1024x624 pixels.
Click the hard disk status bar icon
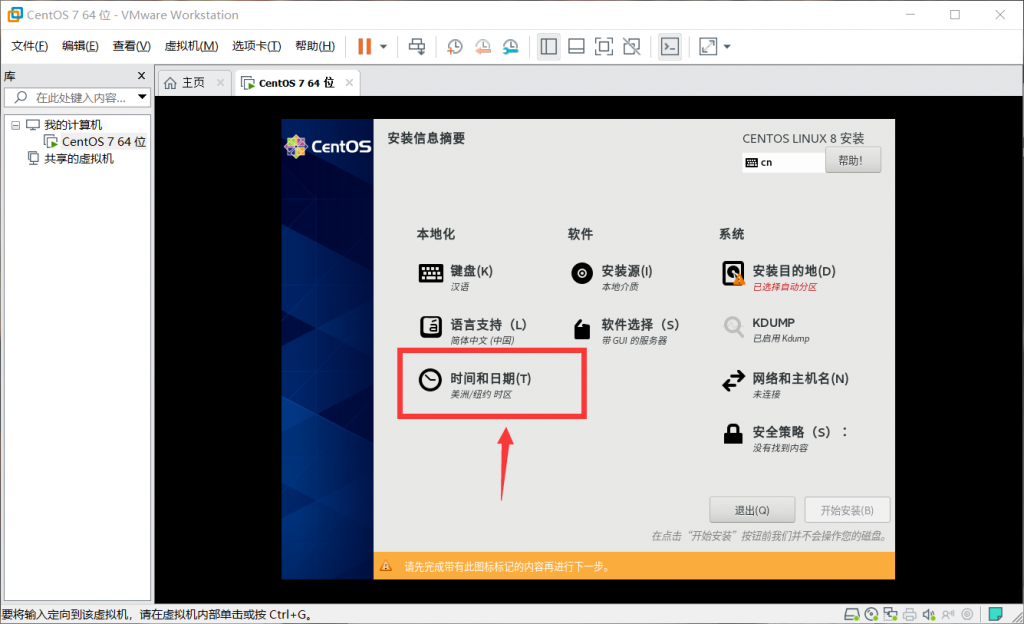pos(851,614)
